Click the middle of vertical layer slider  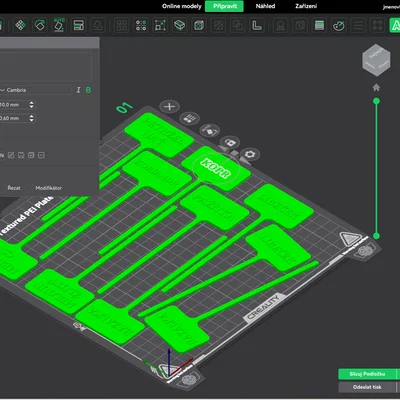pos(376,168)
